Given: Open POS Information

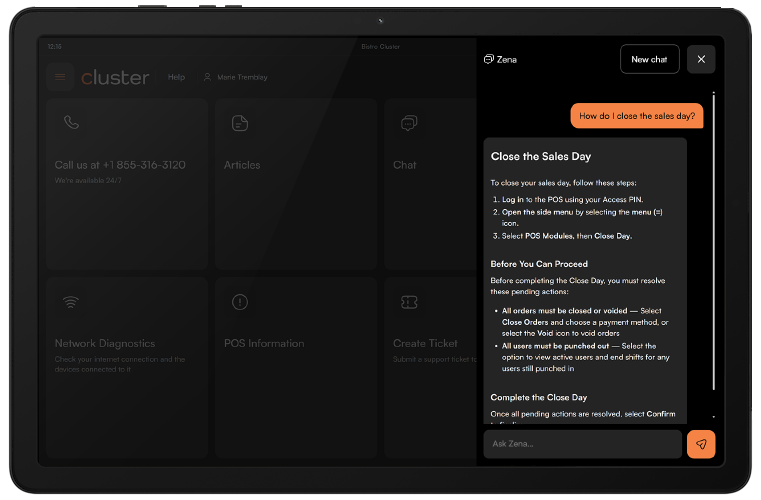Looking at the screenshot, I should (264, 343).
